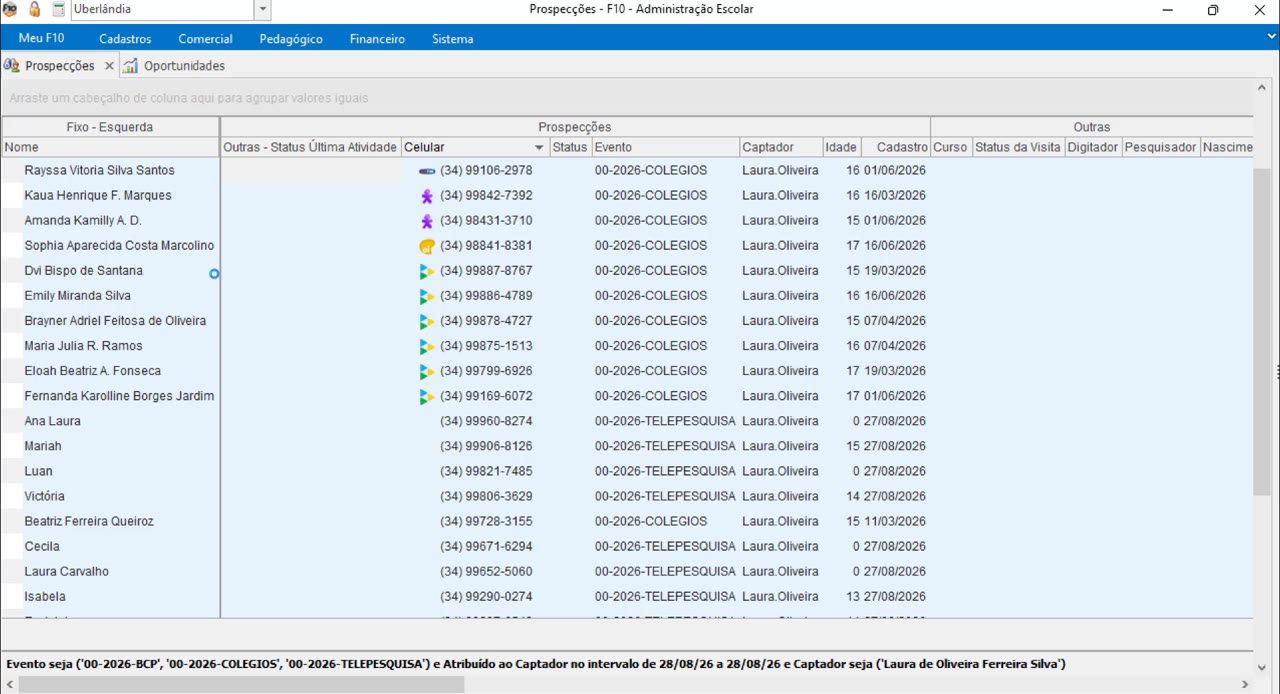Click the Uberlândia unit combo box field
This screenshot has width=1280, height=694.
(x=163, y=10)
